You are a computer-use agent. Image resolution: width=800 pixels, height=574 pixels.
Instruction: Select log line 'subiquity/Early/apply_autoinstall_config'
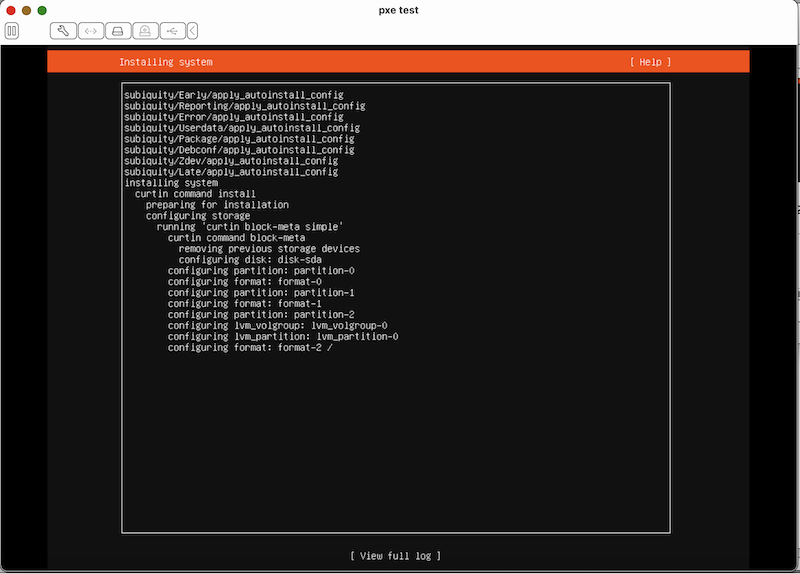tap(234, 95)
